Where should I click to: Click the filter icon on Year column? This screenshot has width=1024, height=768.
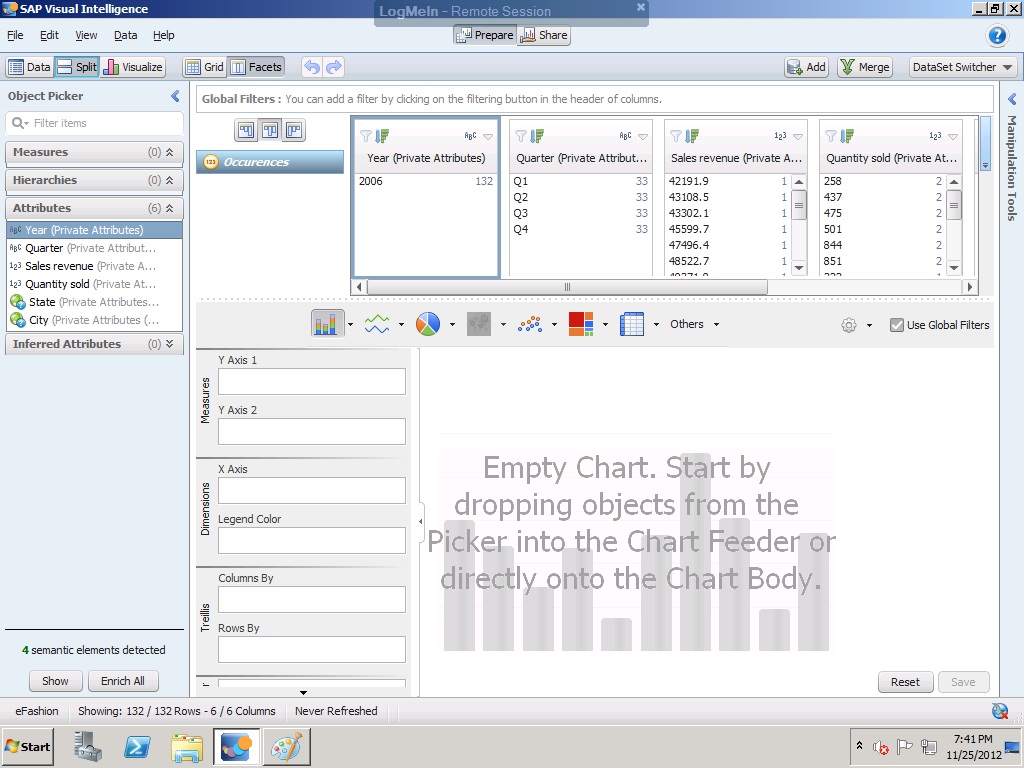tap(366, 136)
